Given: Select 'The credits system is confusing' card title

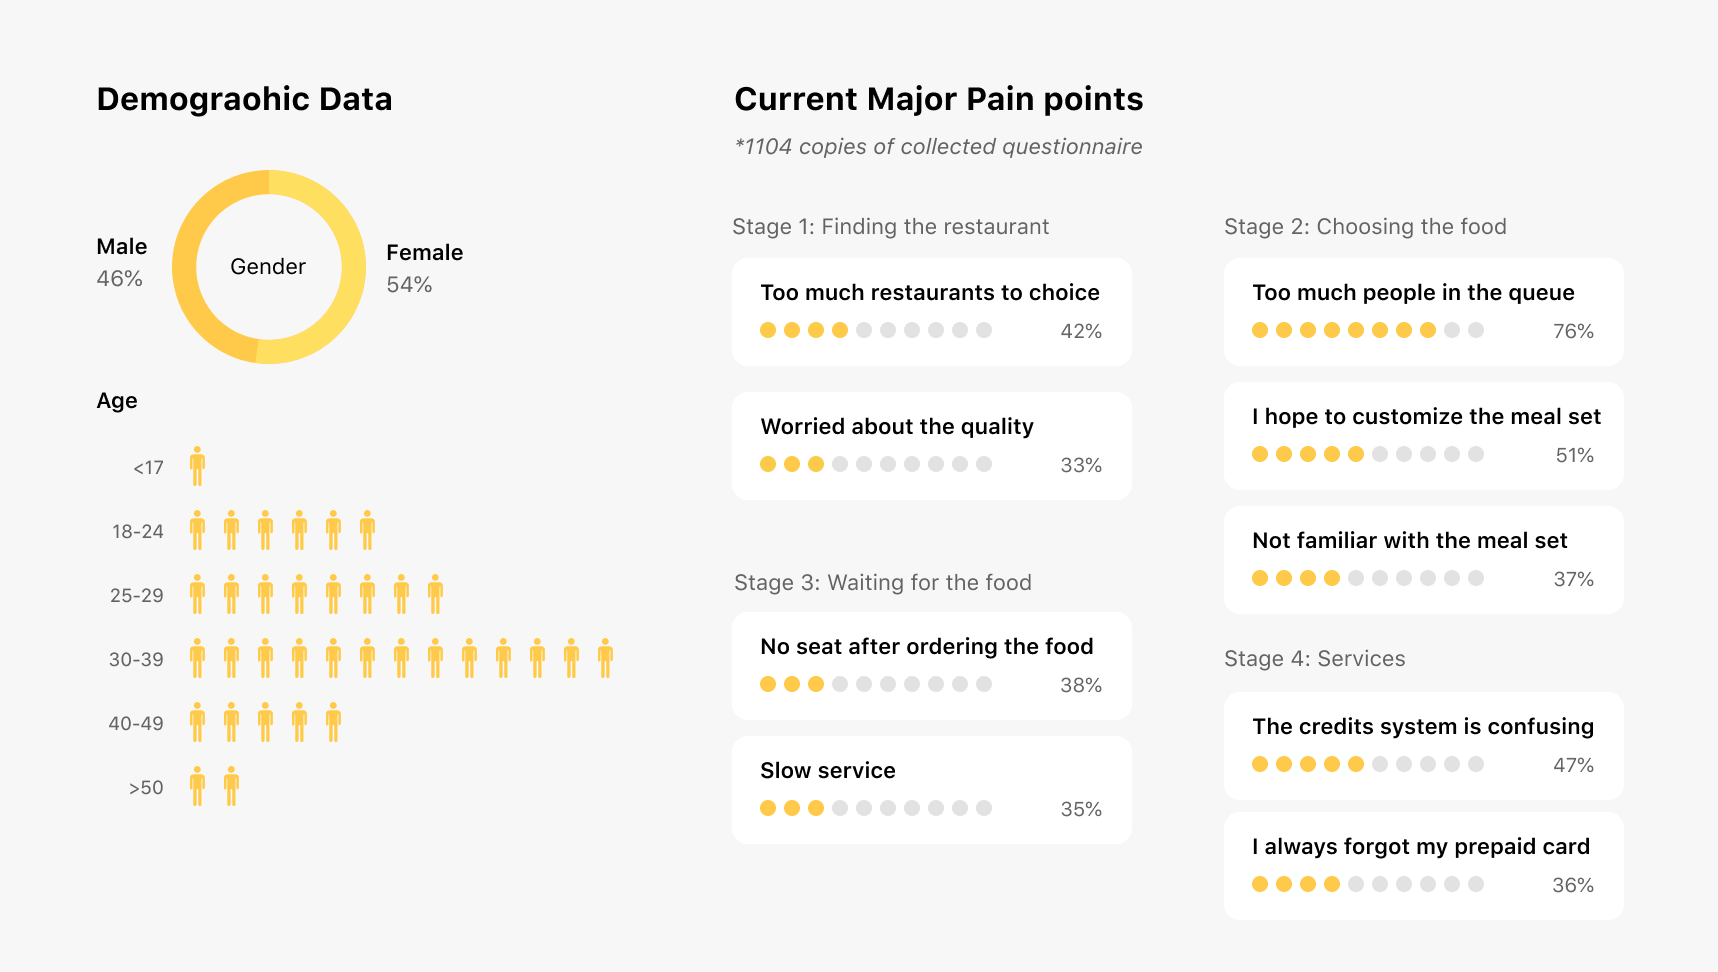Looking at the screenshot, I should (x=1423, y=727).
